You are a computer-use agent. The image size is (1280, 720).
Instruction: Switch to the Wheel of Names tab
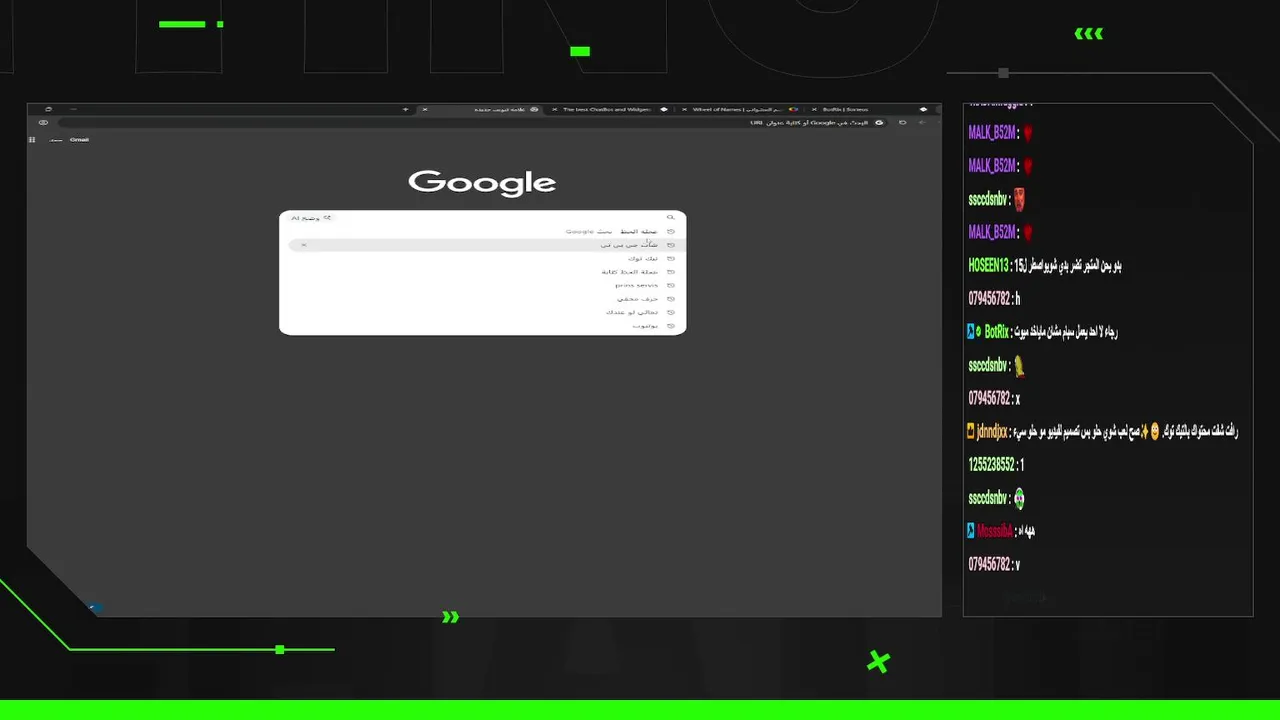tap(740, 109)
